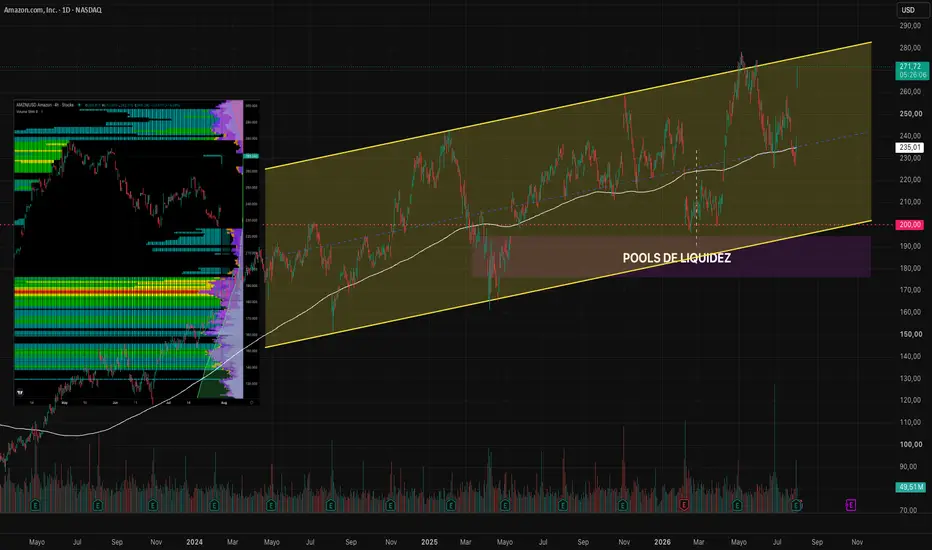Click the 120,00 price axis label
The image size is (932, 550).
(x=910, y=400)
